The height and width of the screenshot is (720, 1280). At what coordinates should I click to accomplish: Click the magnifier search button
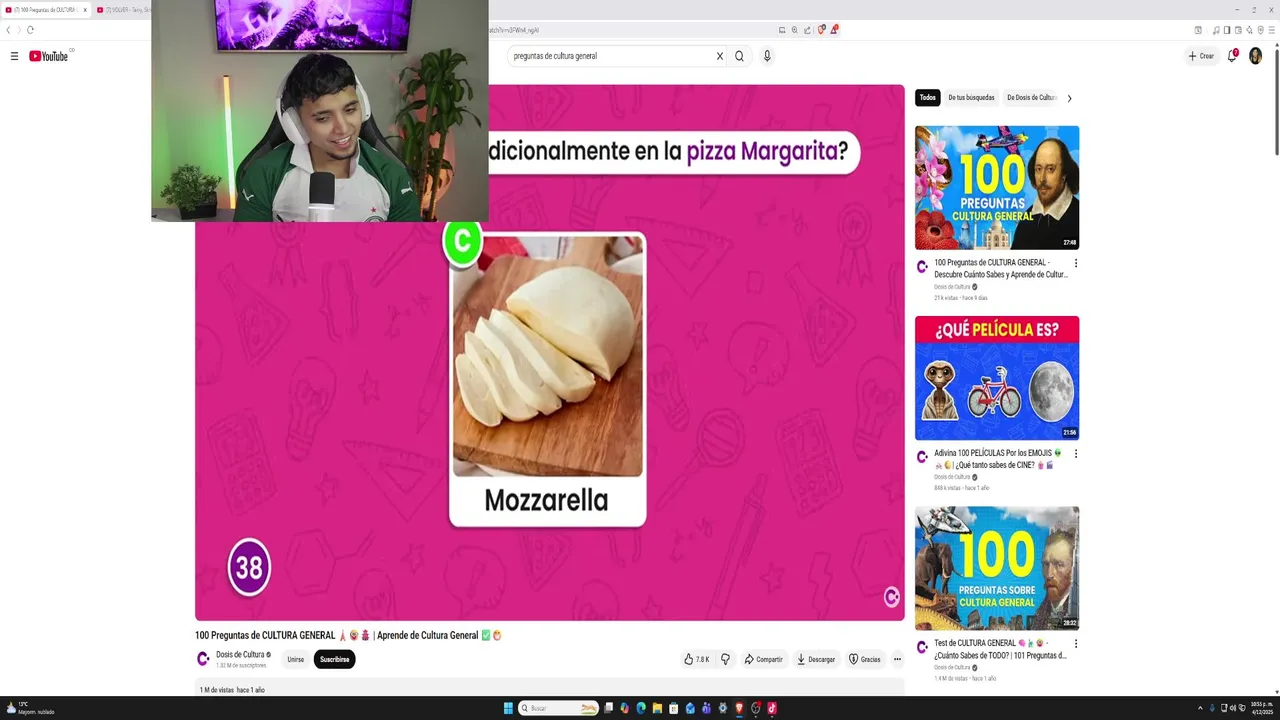click(739, 56)
